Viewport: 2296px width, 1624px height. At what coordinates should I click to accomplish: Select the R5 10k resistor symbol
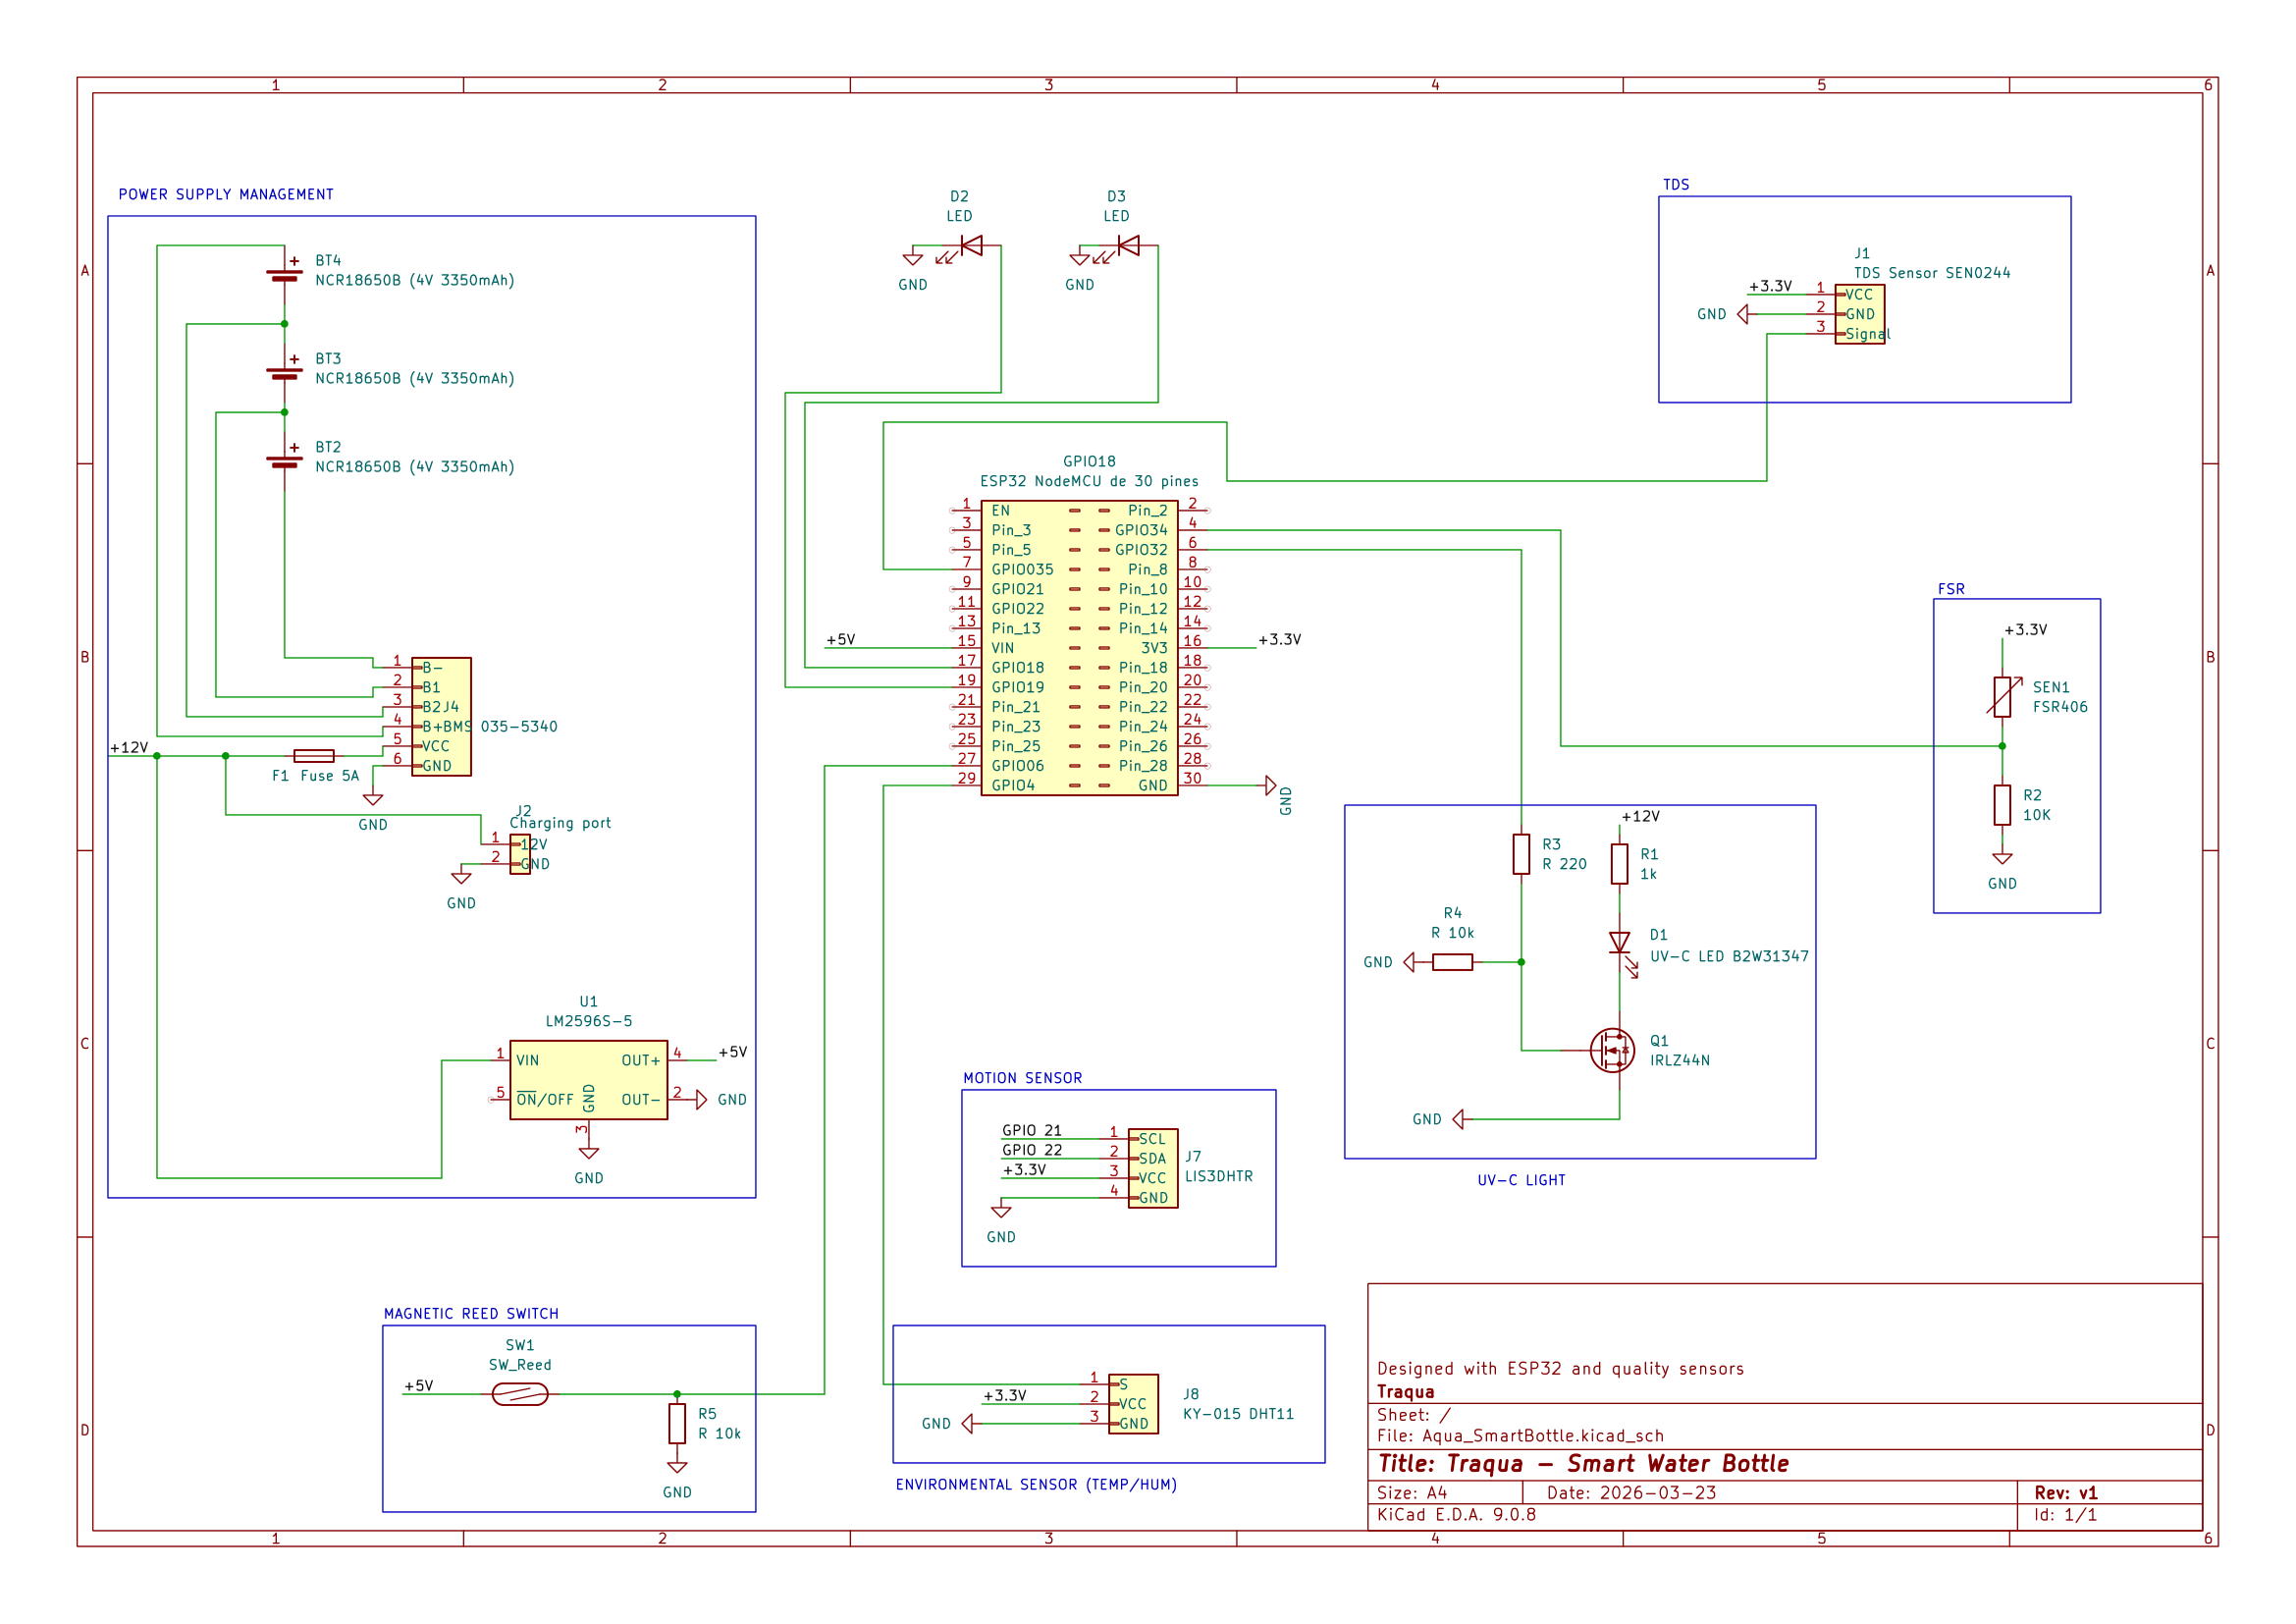[x=677, y=1423]
